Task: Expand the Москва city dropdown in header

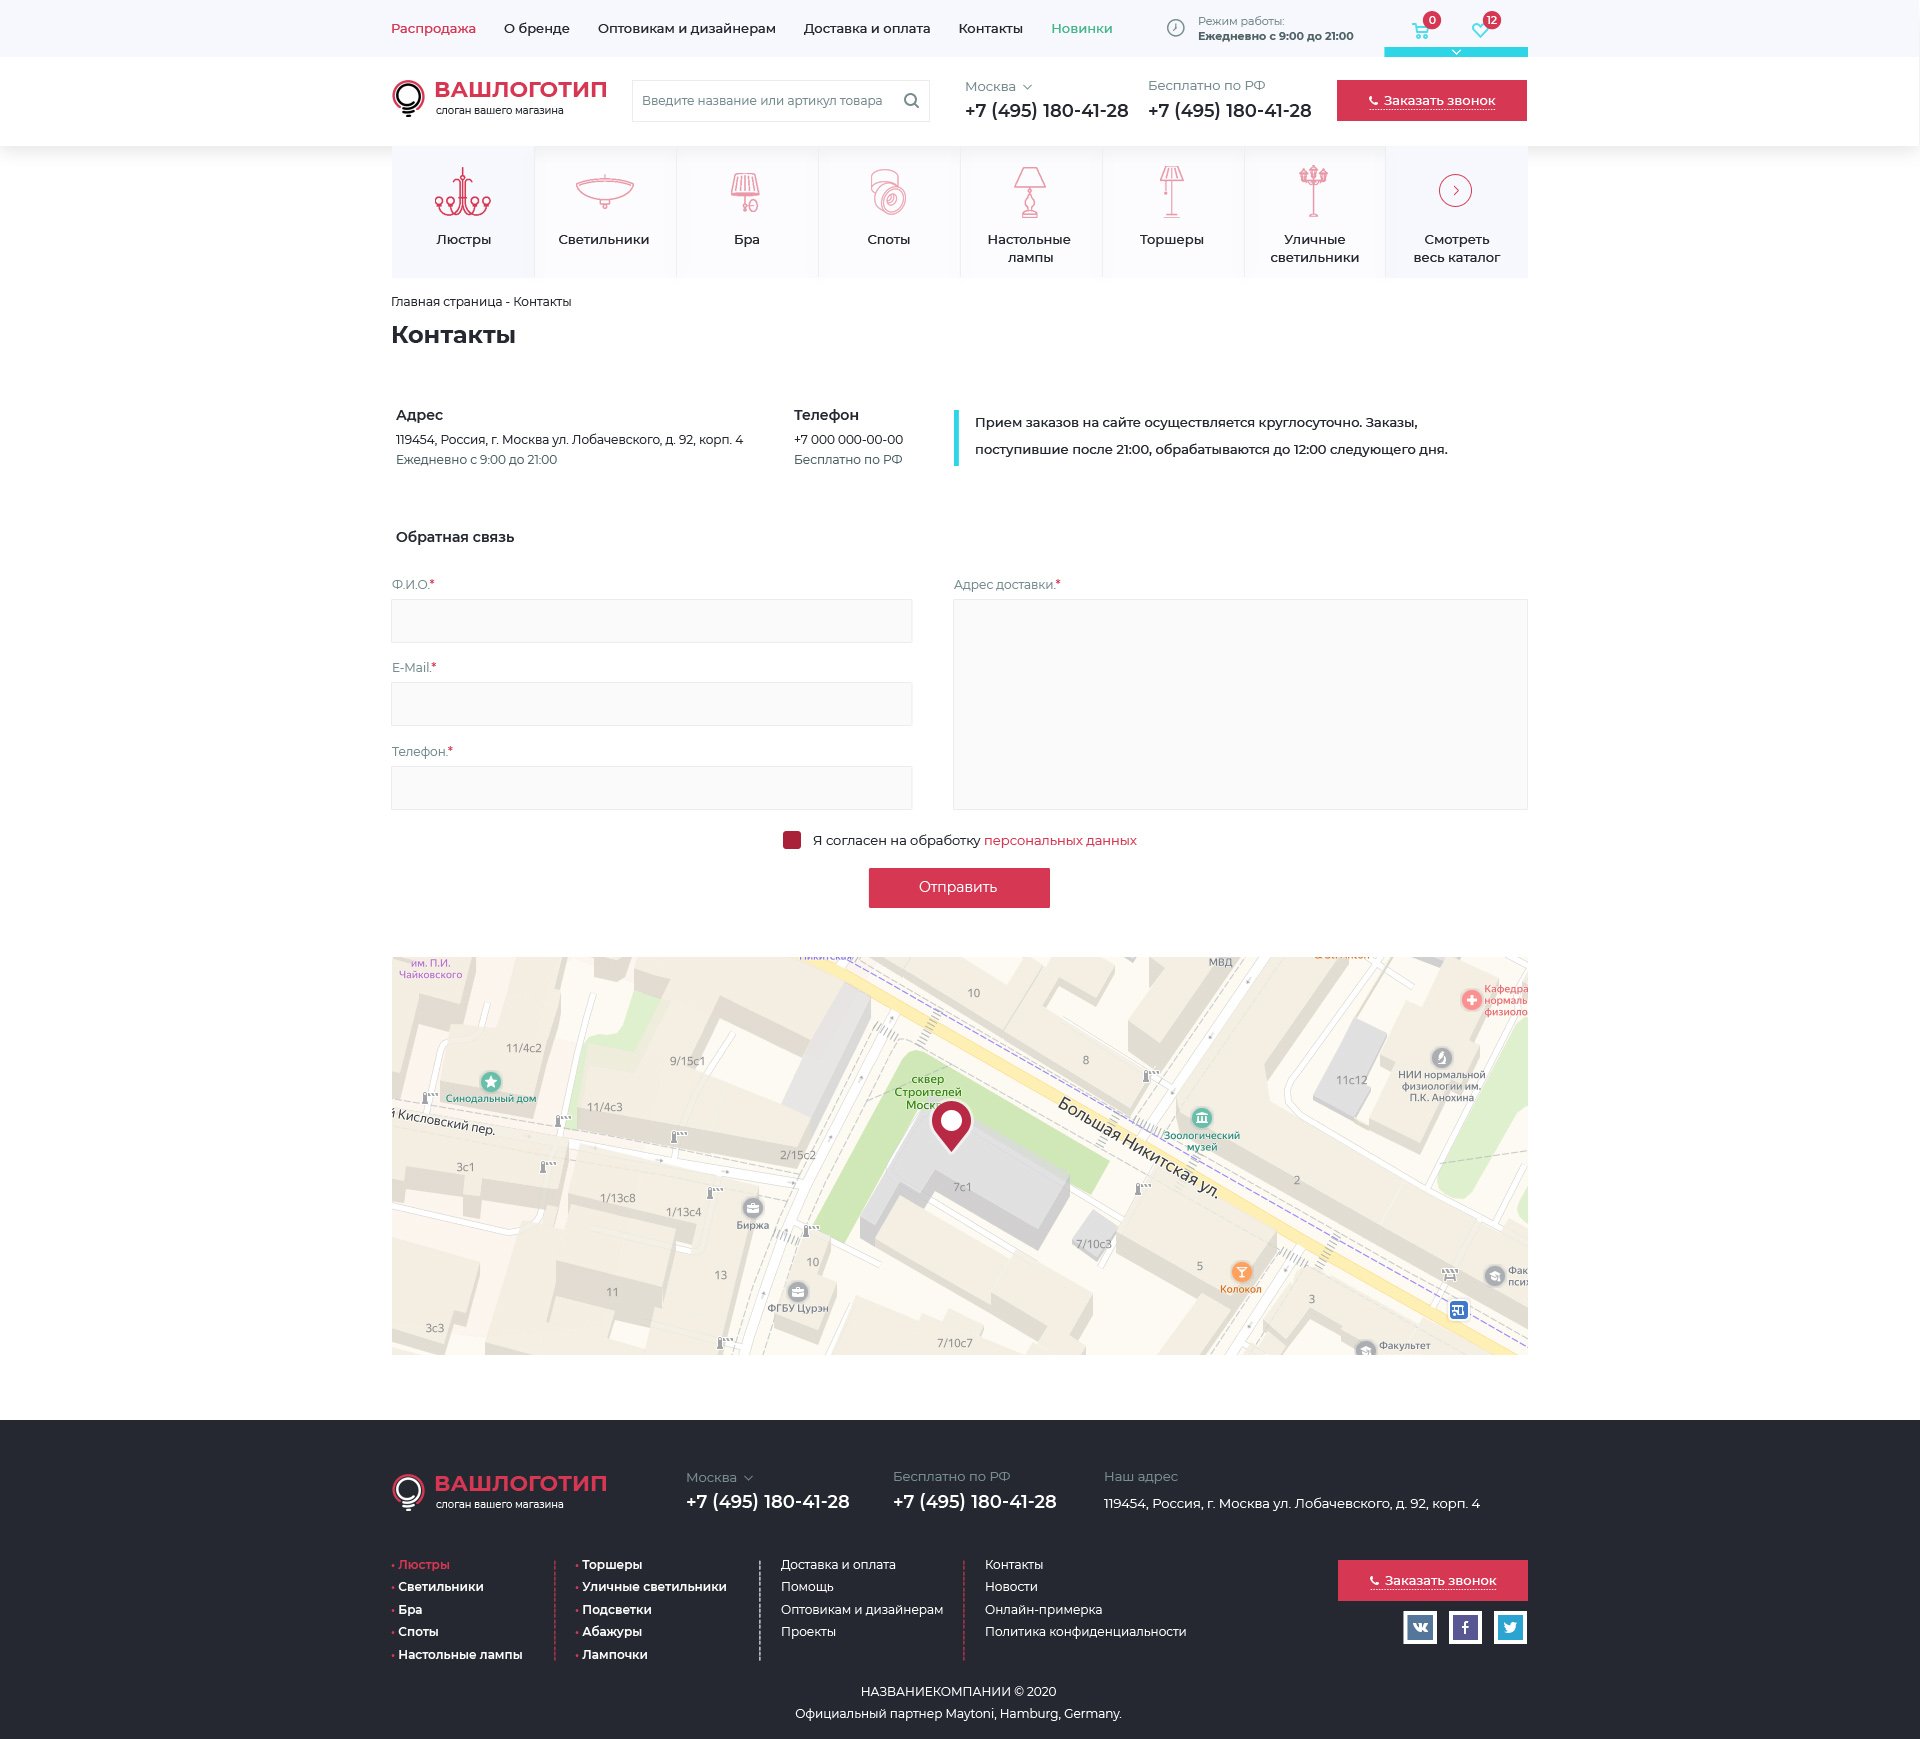Action: [998, 87]
